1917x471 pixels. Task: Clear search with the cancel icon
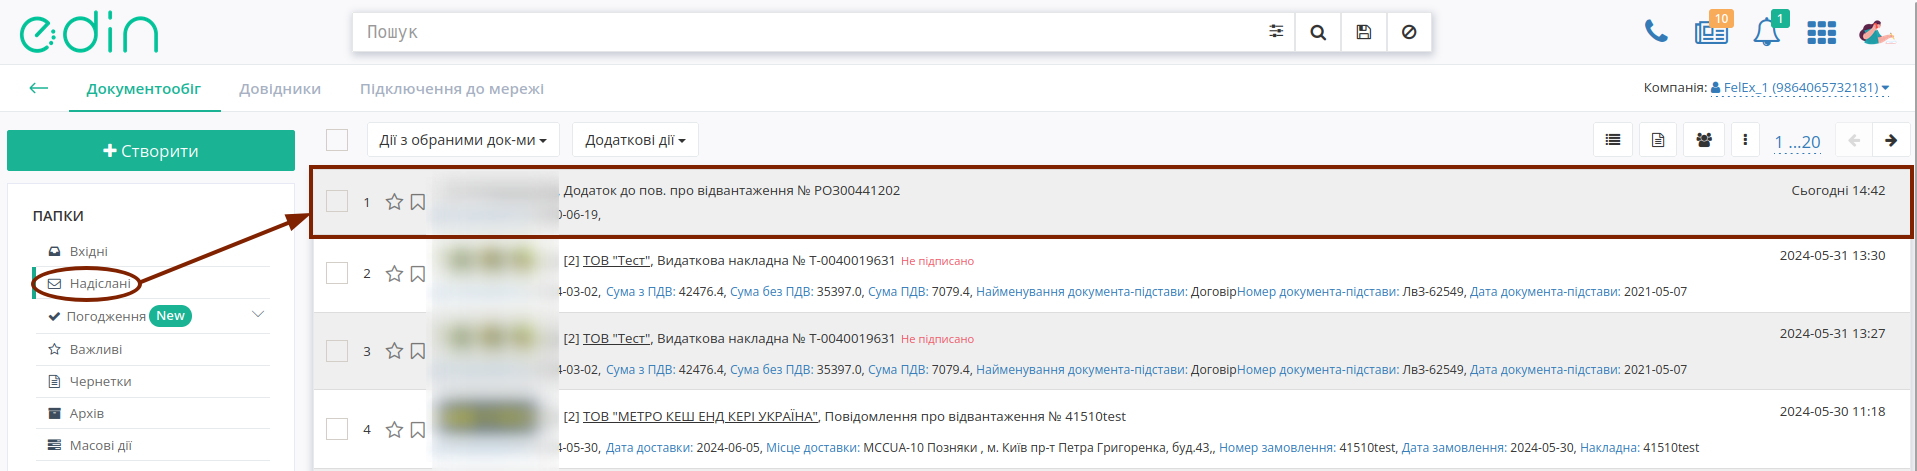(1409, 32)
